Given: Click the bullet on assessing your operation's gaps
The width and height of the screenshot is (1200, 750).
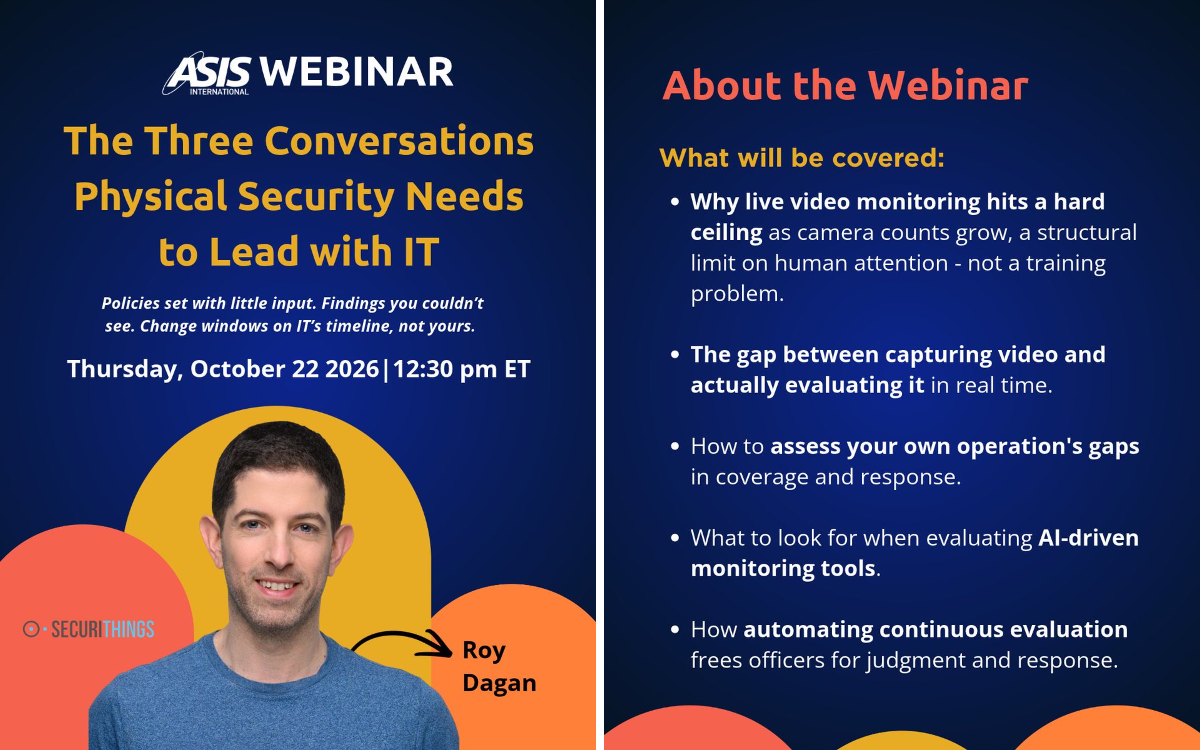Looking at the screenshot, I should [x=905, y=461].
